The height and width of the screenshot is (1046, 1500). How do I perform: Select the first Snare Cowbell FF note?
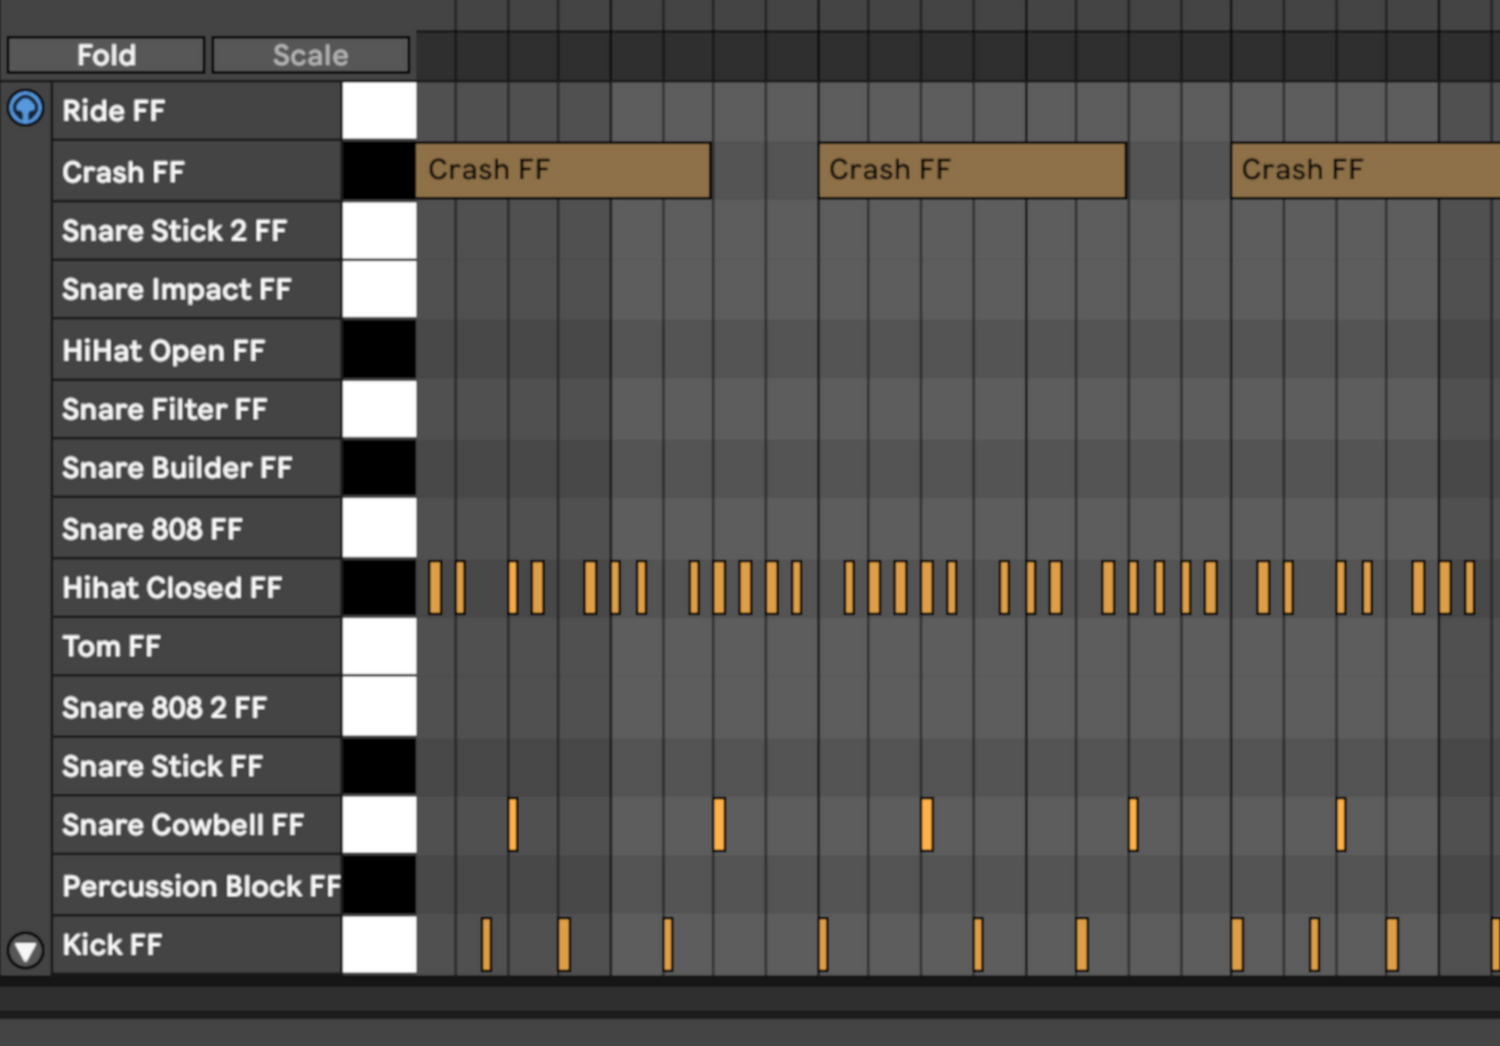513,825
